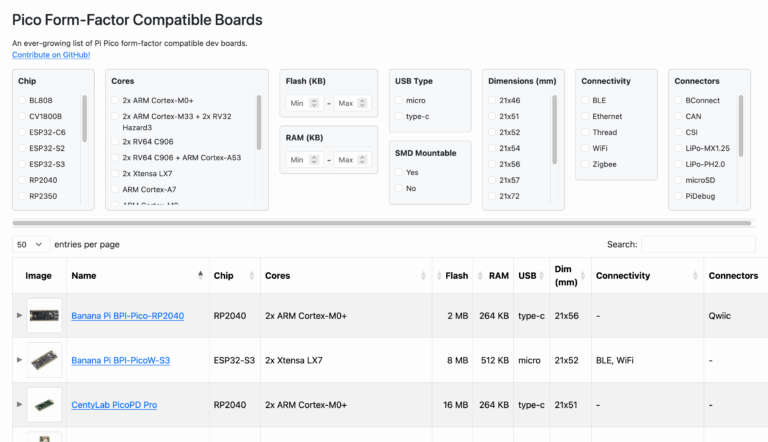
Task: Expand the Banana Pi BPI-Pico-RP2040 row
Action: pos(20,315)
